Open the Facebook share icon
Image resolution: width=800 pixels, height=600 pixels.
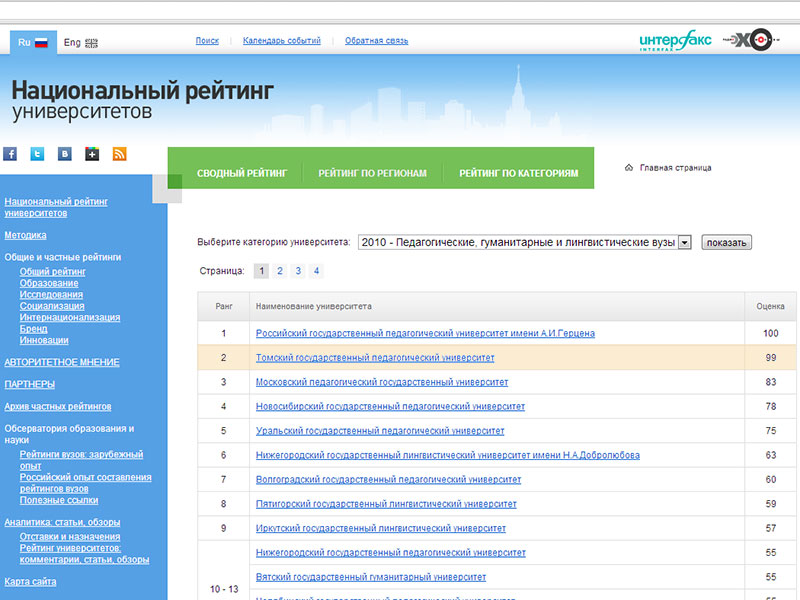coord(10,154)
